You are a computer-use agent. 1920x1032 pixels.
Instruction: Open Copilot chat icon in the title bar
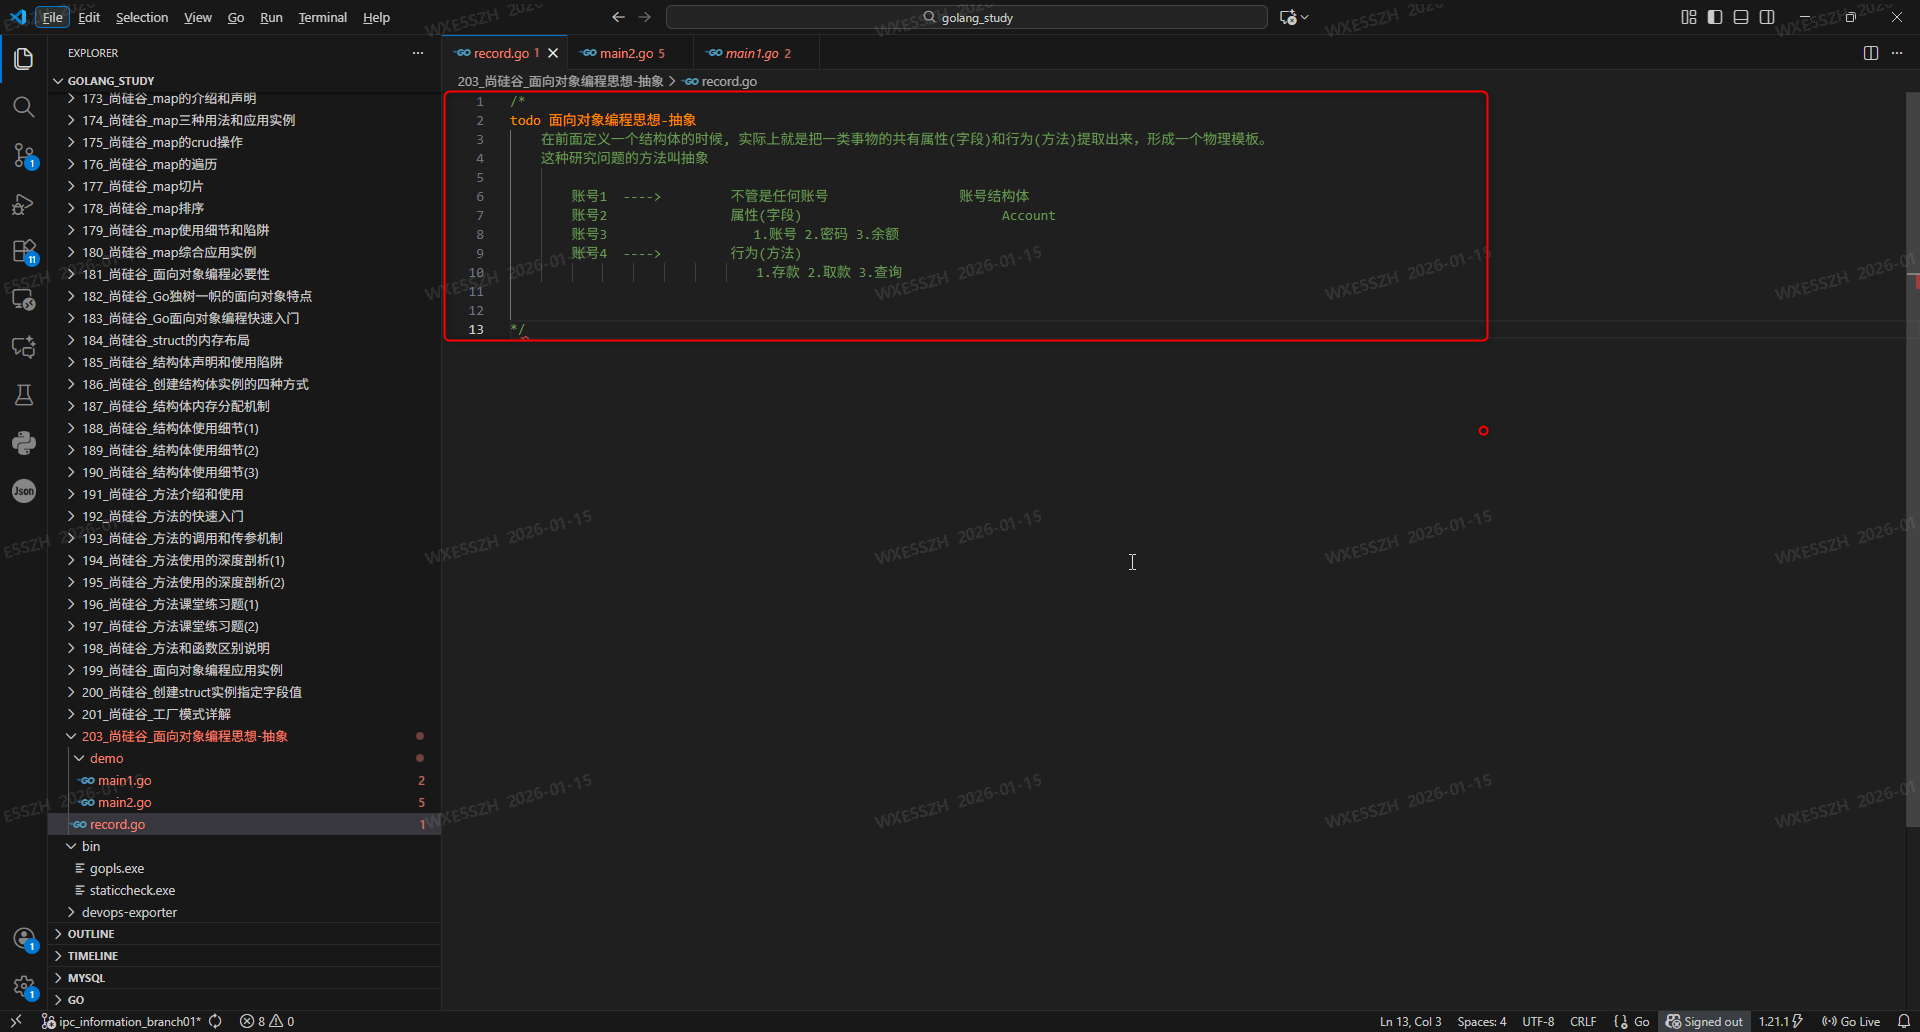(1288, 17)
